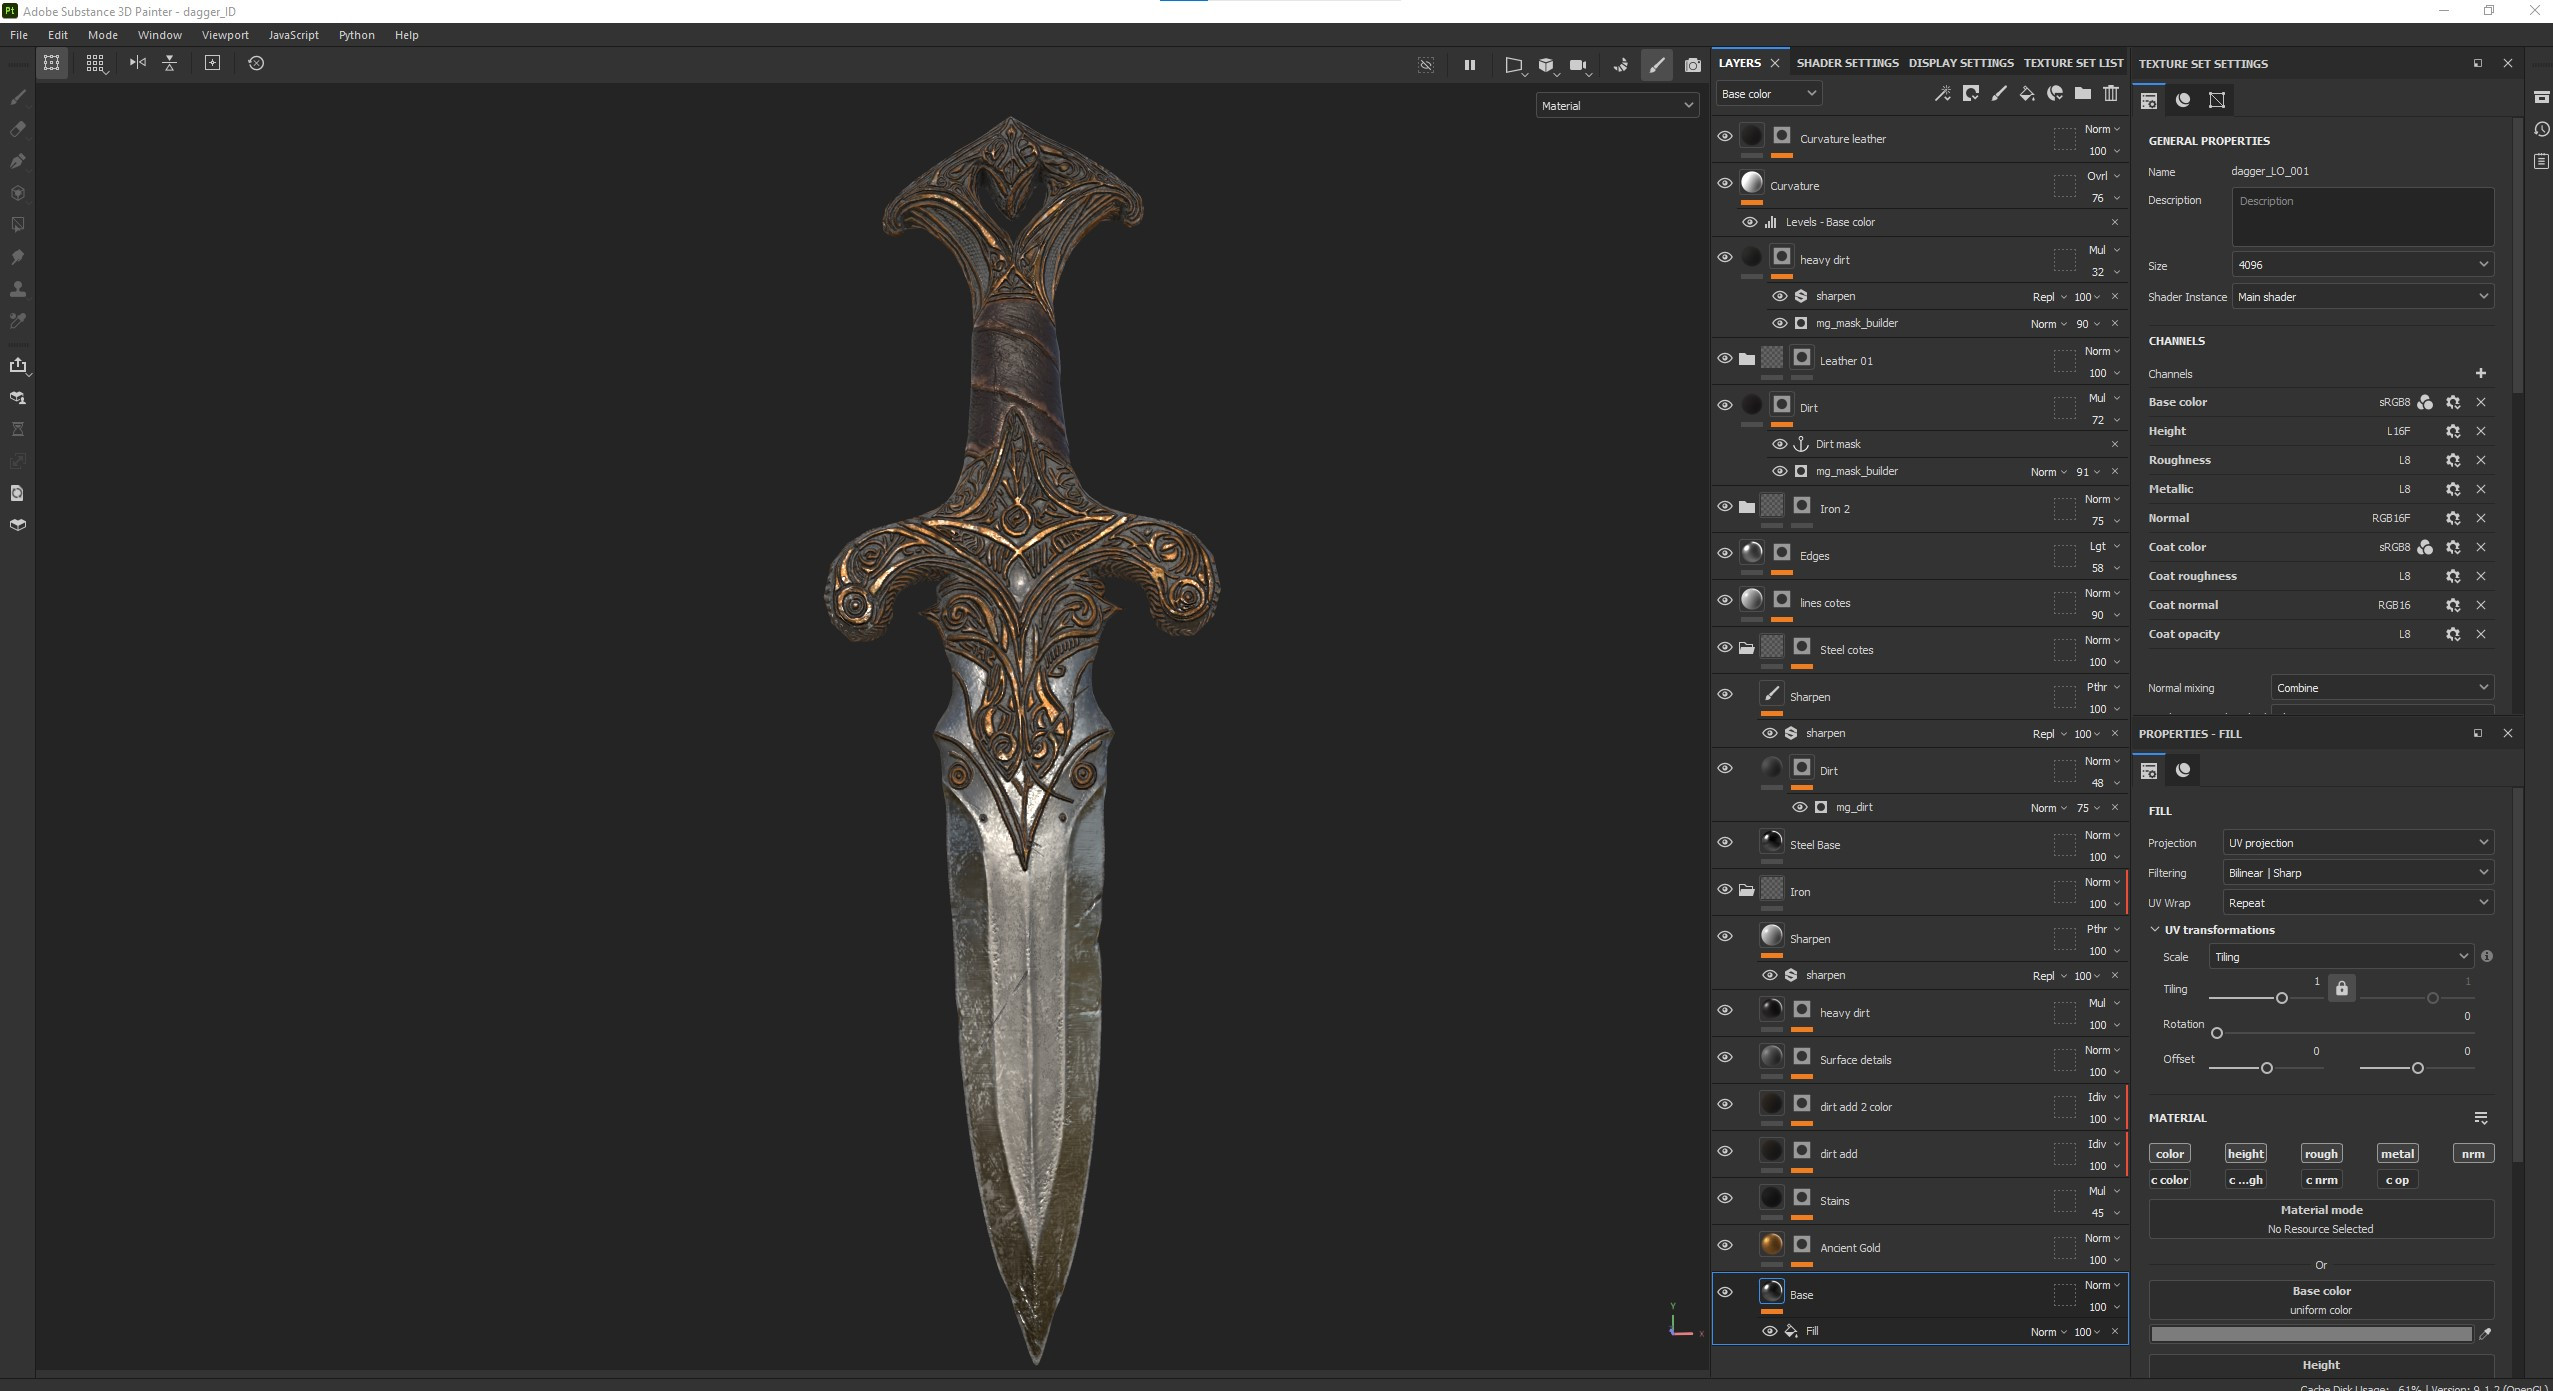
Task: Pause the engine computations
Action: (x=1470, y=65)
